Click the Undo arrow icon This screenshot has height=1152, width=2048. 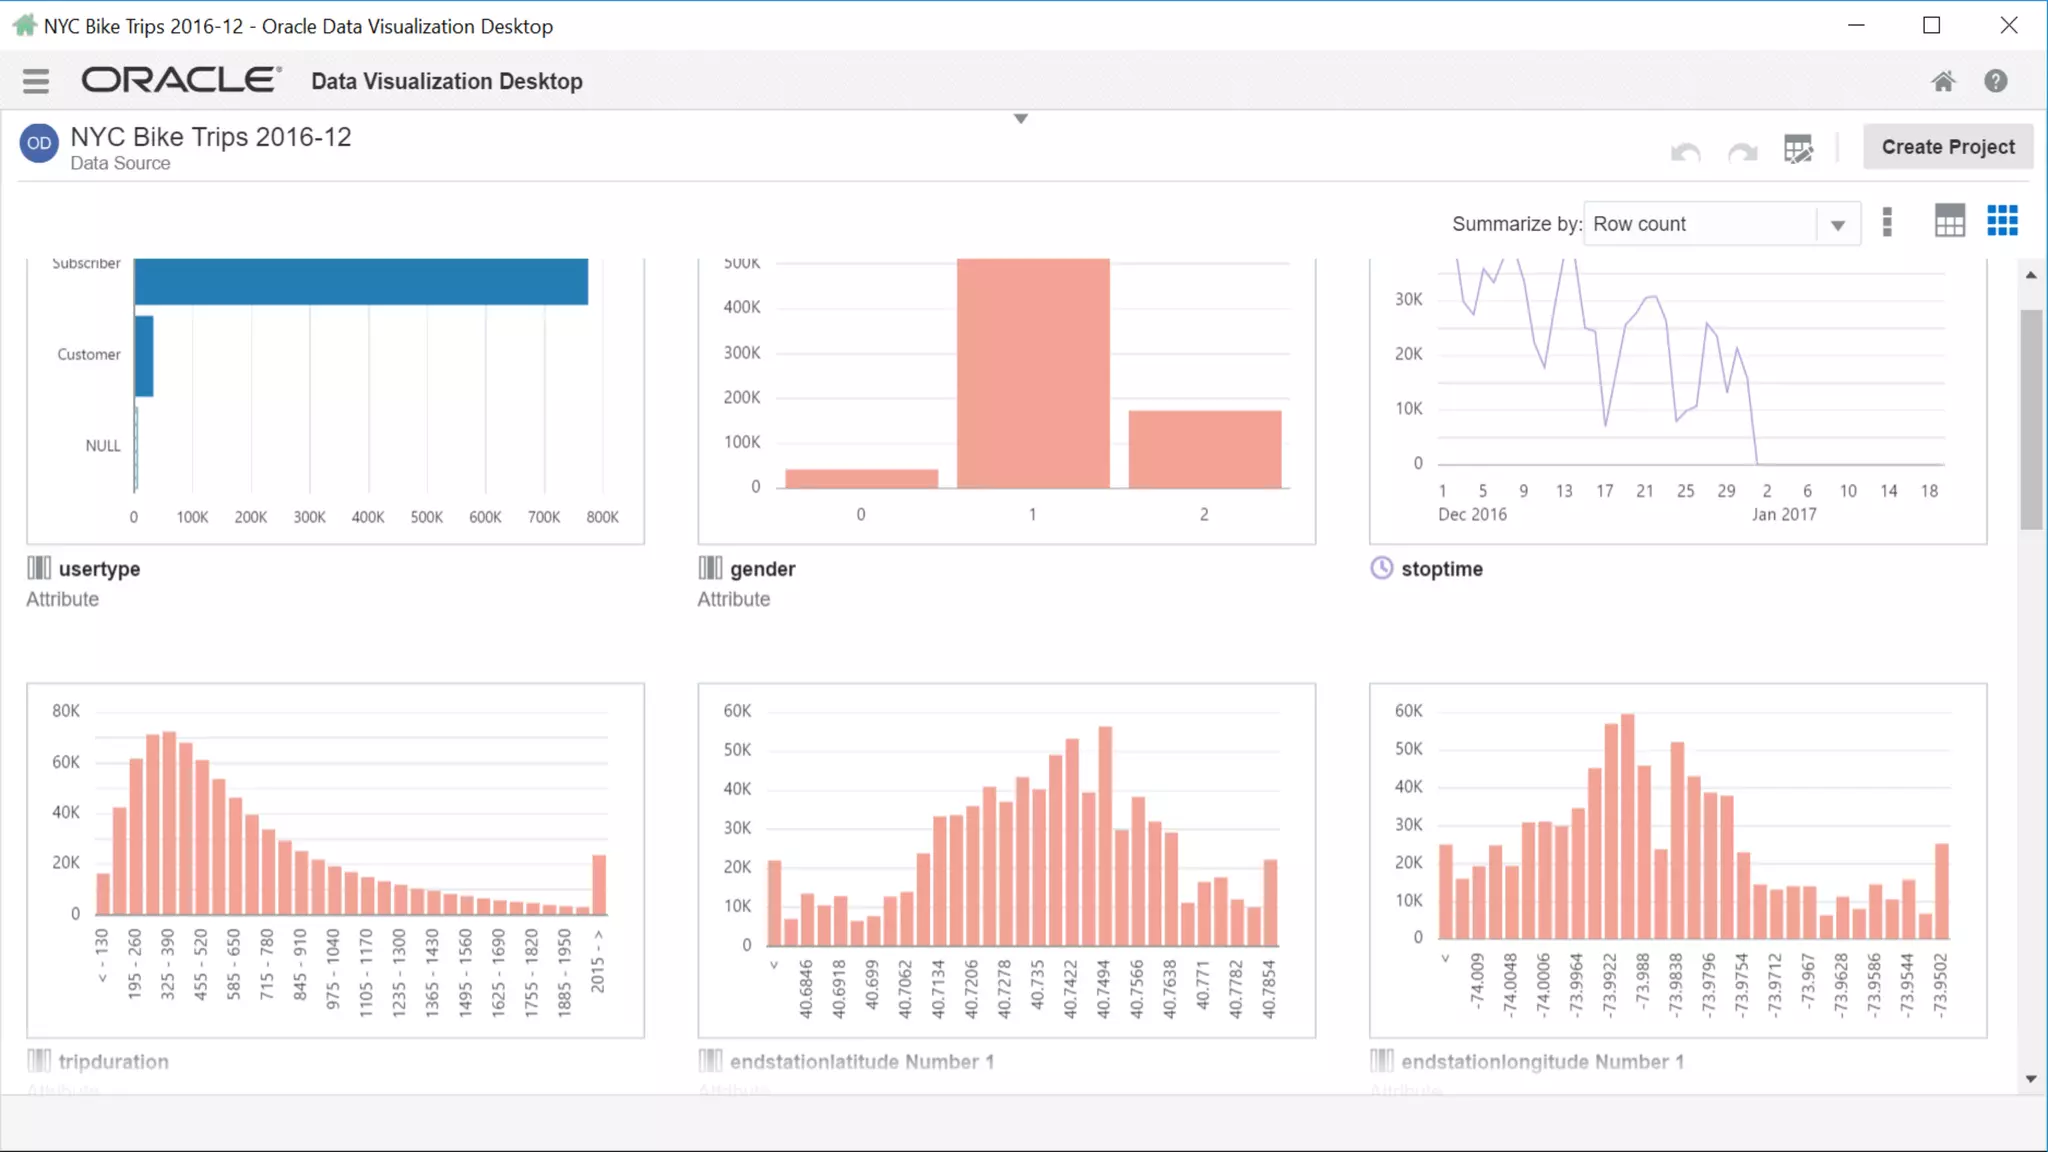(x=1686, y=151)
